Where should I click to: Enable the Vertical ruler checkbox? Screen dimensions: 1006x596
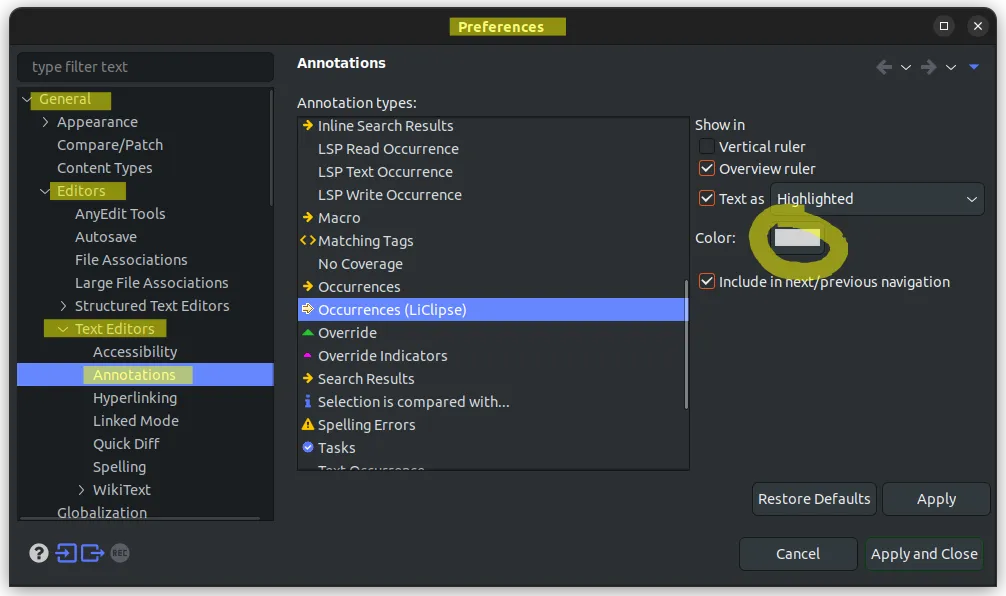707,147
